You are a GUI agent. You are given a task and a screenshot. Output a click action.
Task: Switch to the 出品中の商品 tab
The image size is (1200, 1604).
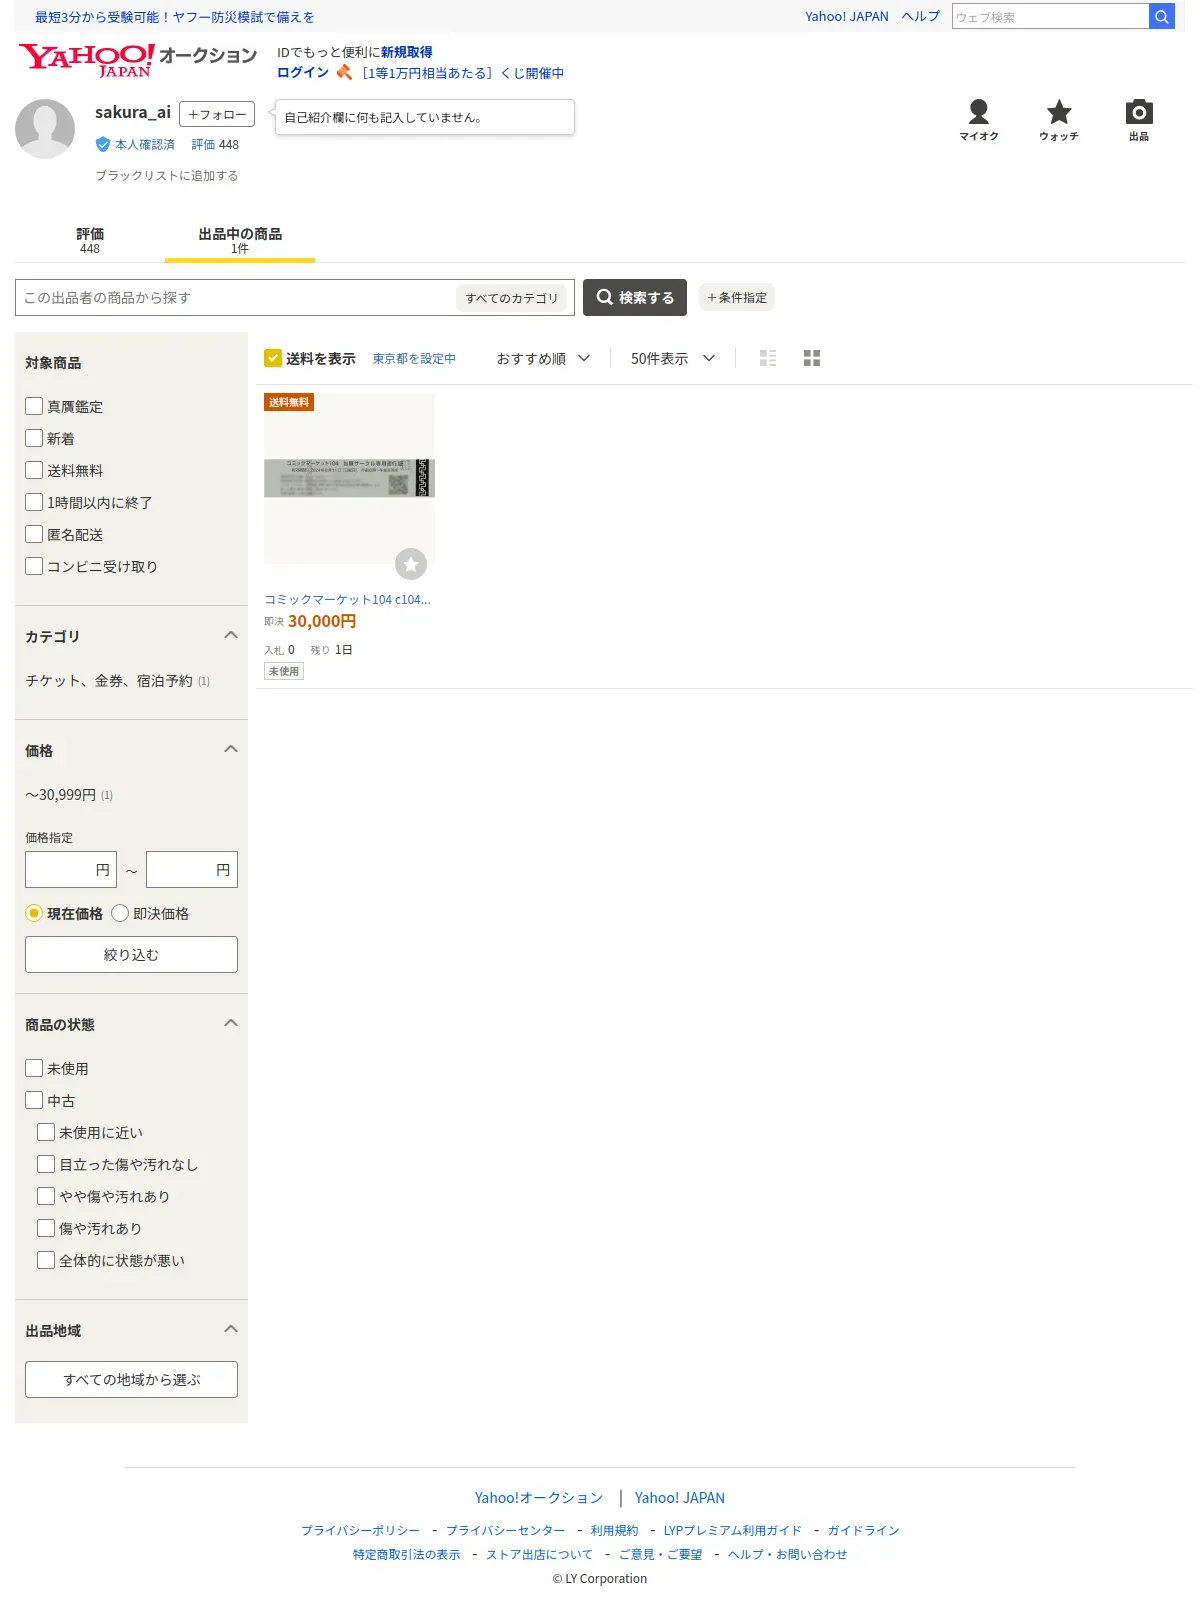point(240,240)
